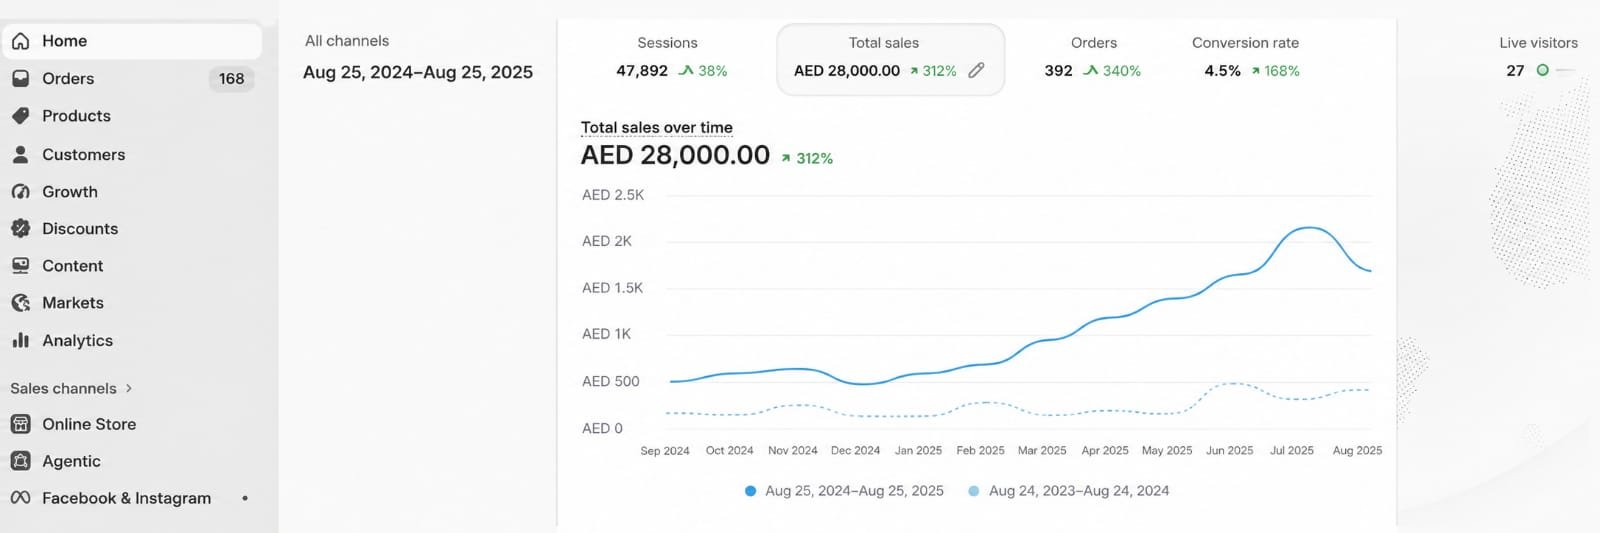Open the Agentic channel
Viewport: 1600px width, 533px height.
click(x=132, y=461)
